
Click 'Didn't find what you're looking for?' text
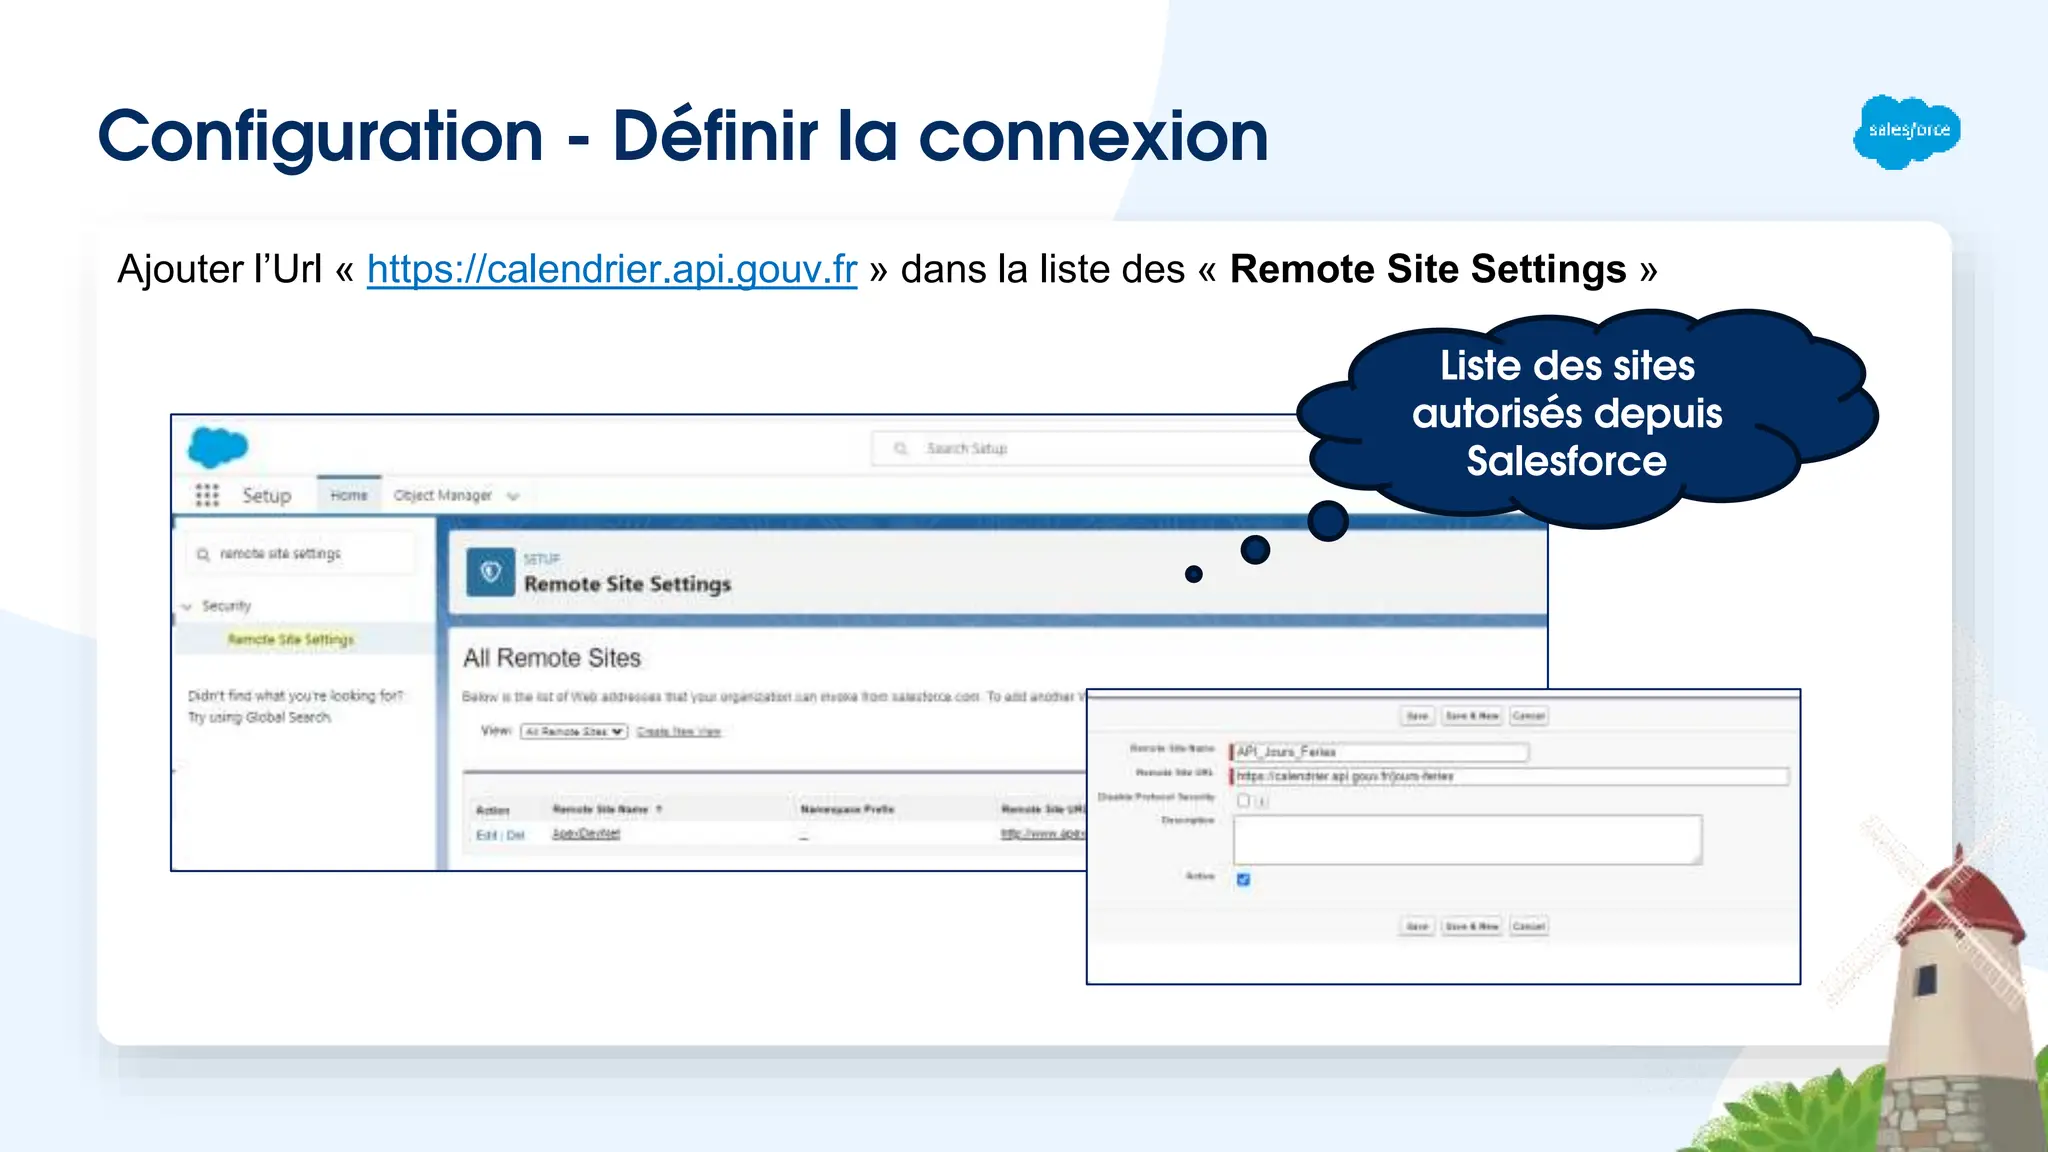(296, 695)
